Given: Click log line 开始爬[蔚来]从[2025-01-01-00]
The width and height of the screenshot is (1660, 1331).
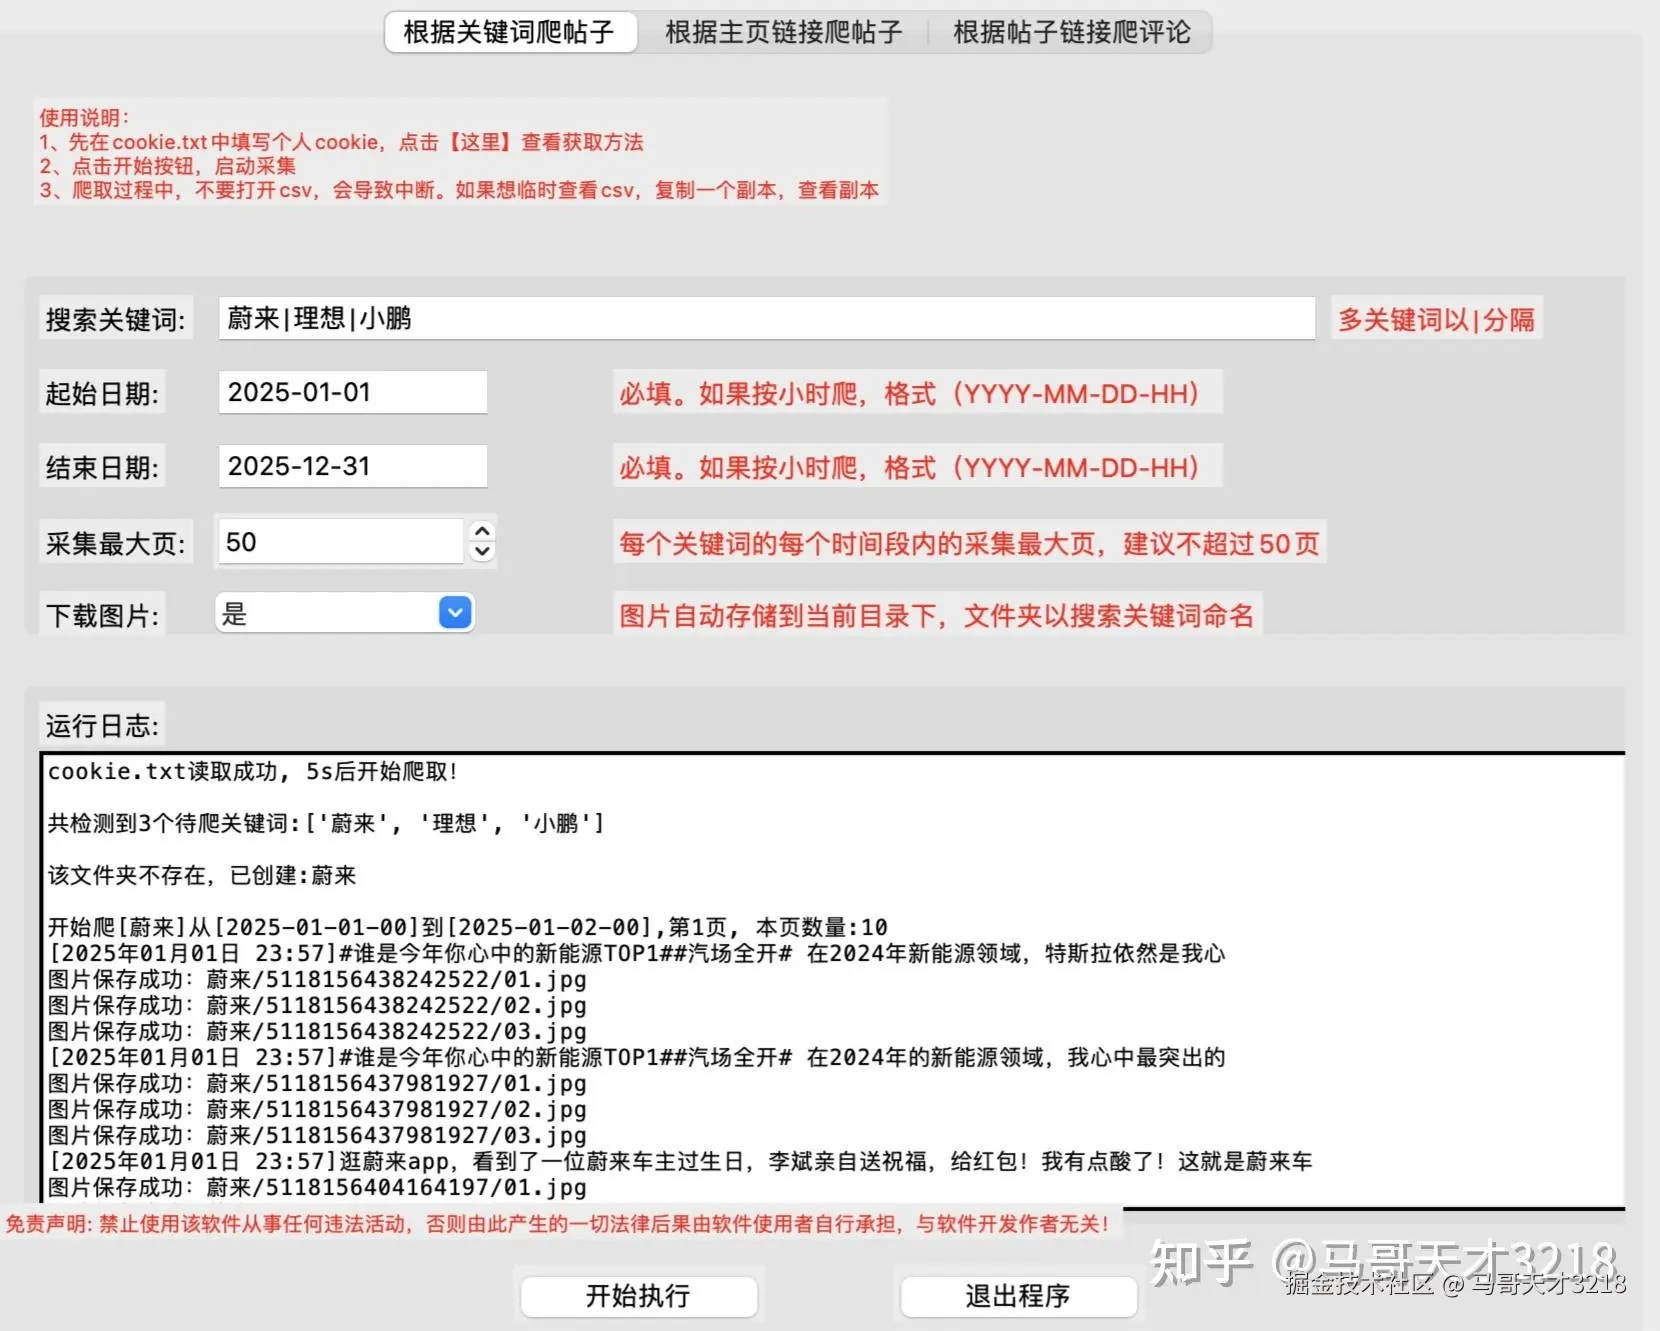Looking at the screenshot, I should pos(468,927).
